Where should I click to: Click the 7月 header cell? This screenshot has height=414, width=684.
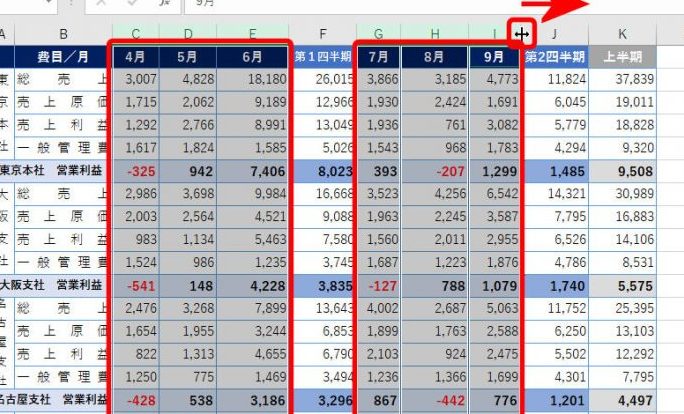(x=378, y=57)
